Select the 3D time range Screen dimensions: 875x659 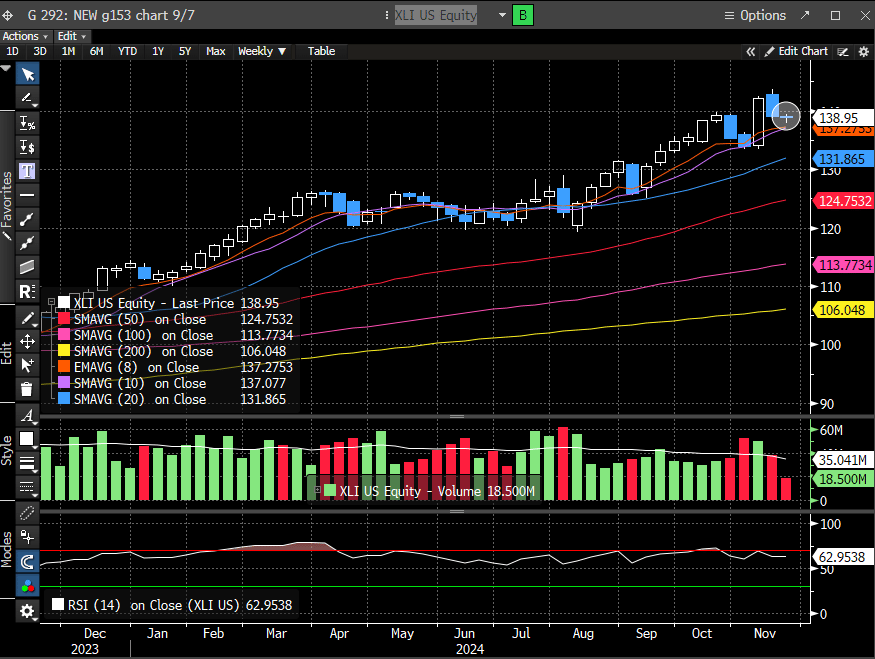(40, 51)
